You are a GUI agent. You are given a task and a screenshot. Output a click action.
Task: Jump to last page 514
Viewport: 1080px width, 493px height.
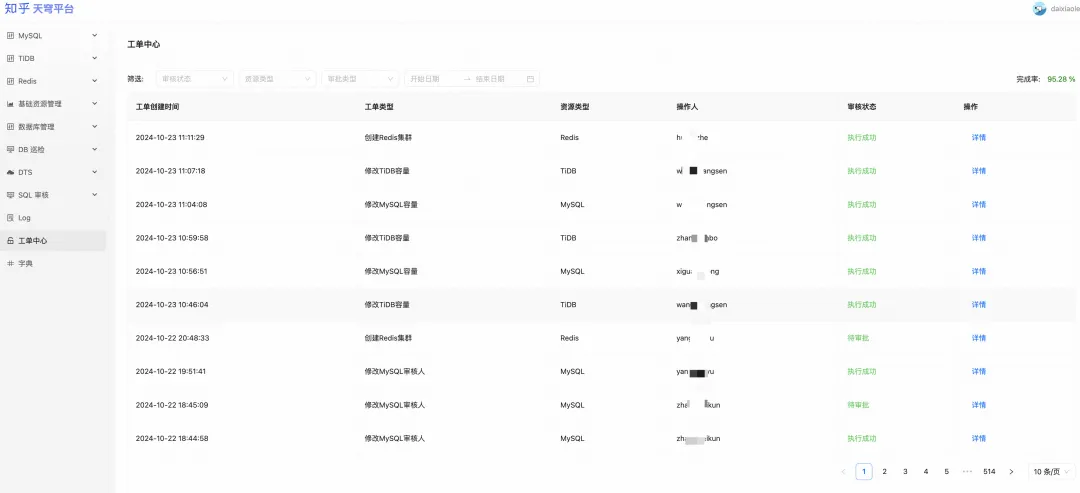coord(989,472)
